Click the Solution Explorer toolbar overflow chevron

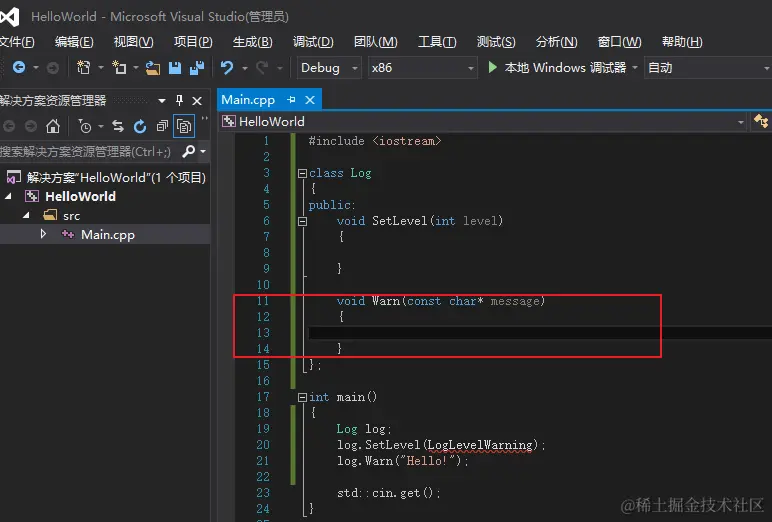(x=205, y=119)
